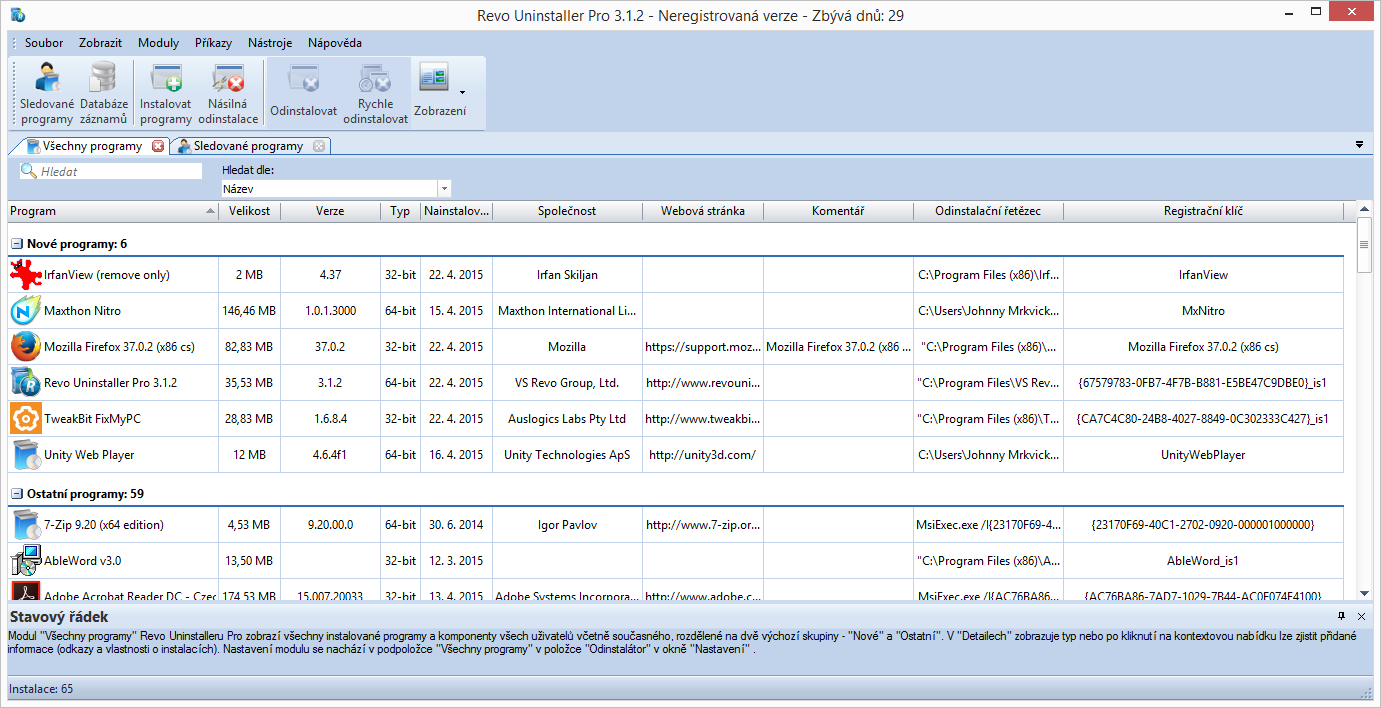
Task: Click the Zobrazení view icon
Action: coord(435,77)
